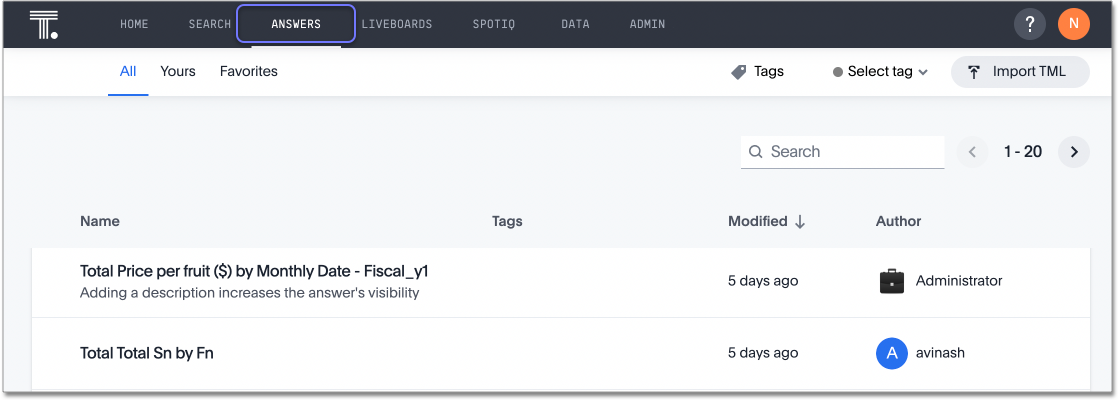Go to the next page arrow
This screenshot has height=401, width=1119.
tap(1073, 152)
